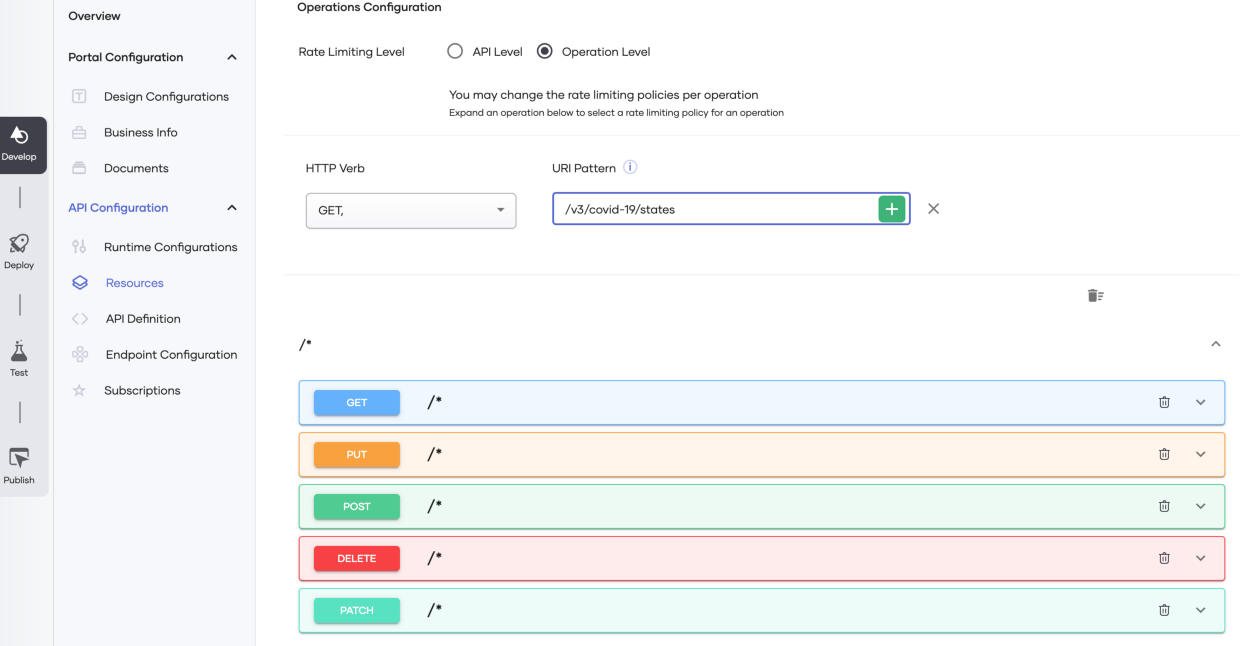Screen dimensions: 1260x646
Task: Collapse the Portal Configuration section
Action: (232, 57)
